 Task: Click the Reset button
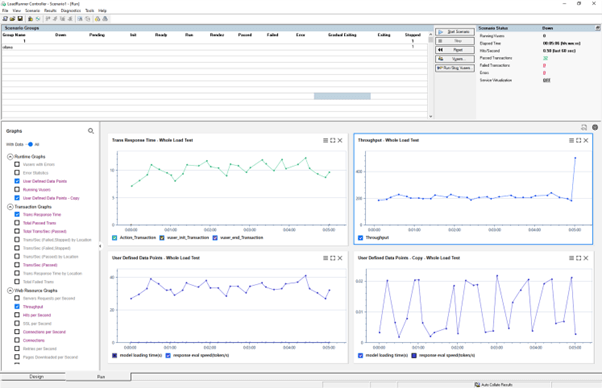coord(455,50)
